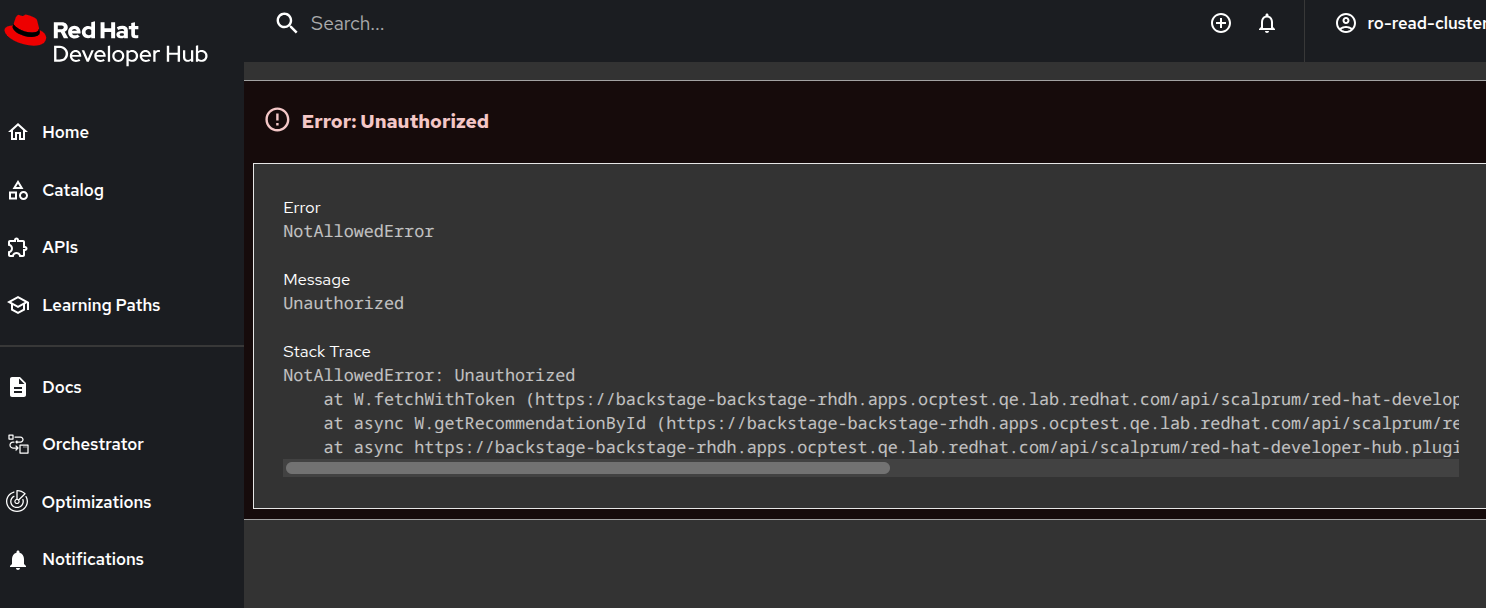
Task: Click the Red Hat Developer Hub logo
Action: pos(107,41)
